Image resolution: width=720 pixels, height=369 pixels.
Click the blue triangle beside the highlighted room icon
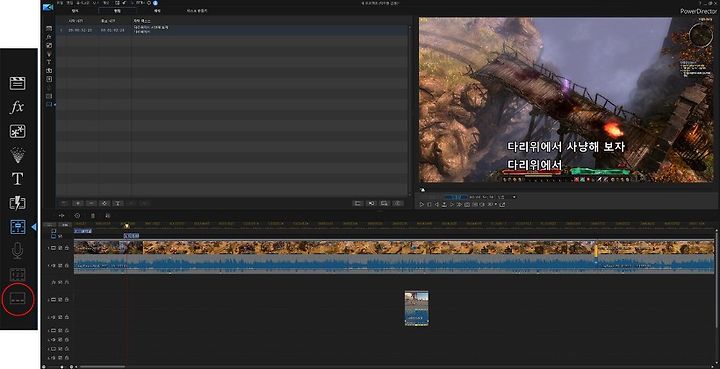(34, 227)
